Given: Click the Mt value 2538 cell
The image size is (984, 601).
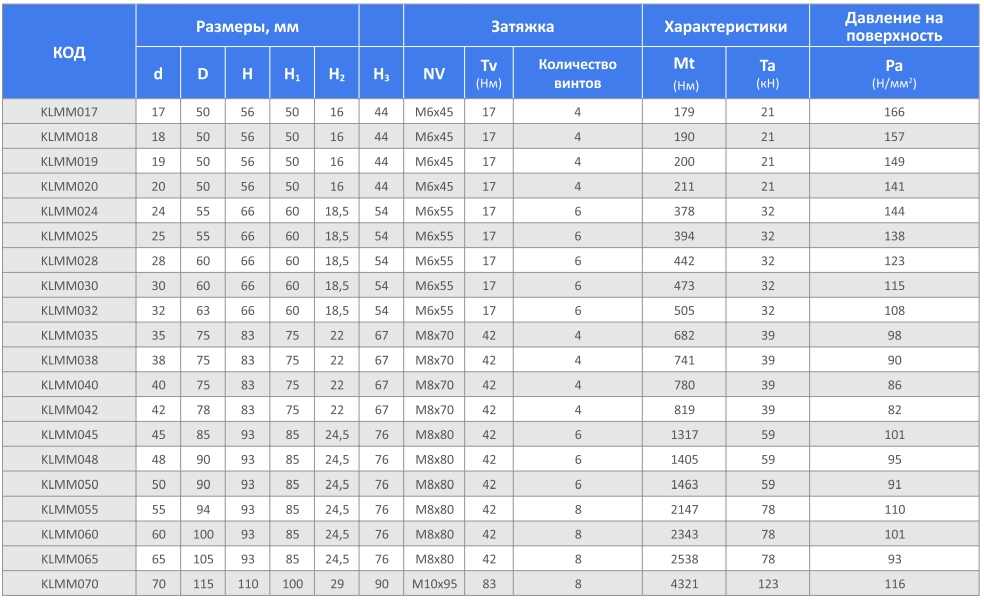Looking at the screenshot, I should pyautogui.click(x=684, y=558).
